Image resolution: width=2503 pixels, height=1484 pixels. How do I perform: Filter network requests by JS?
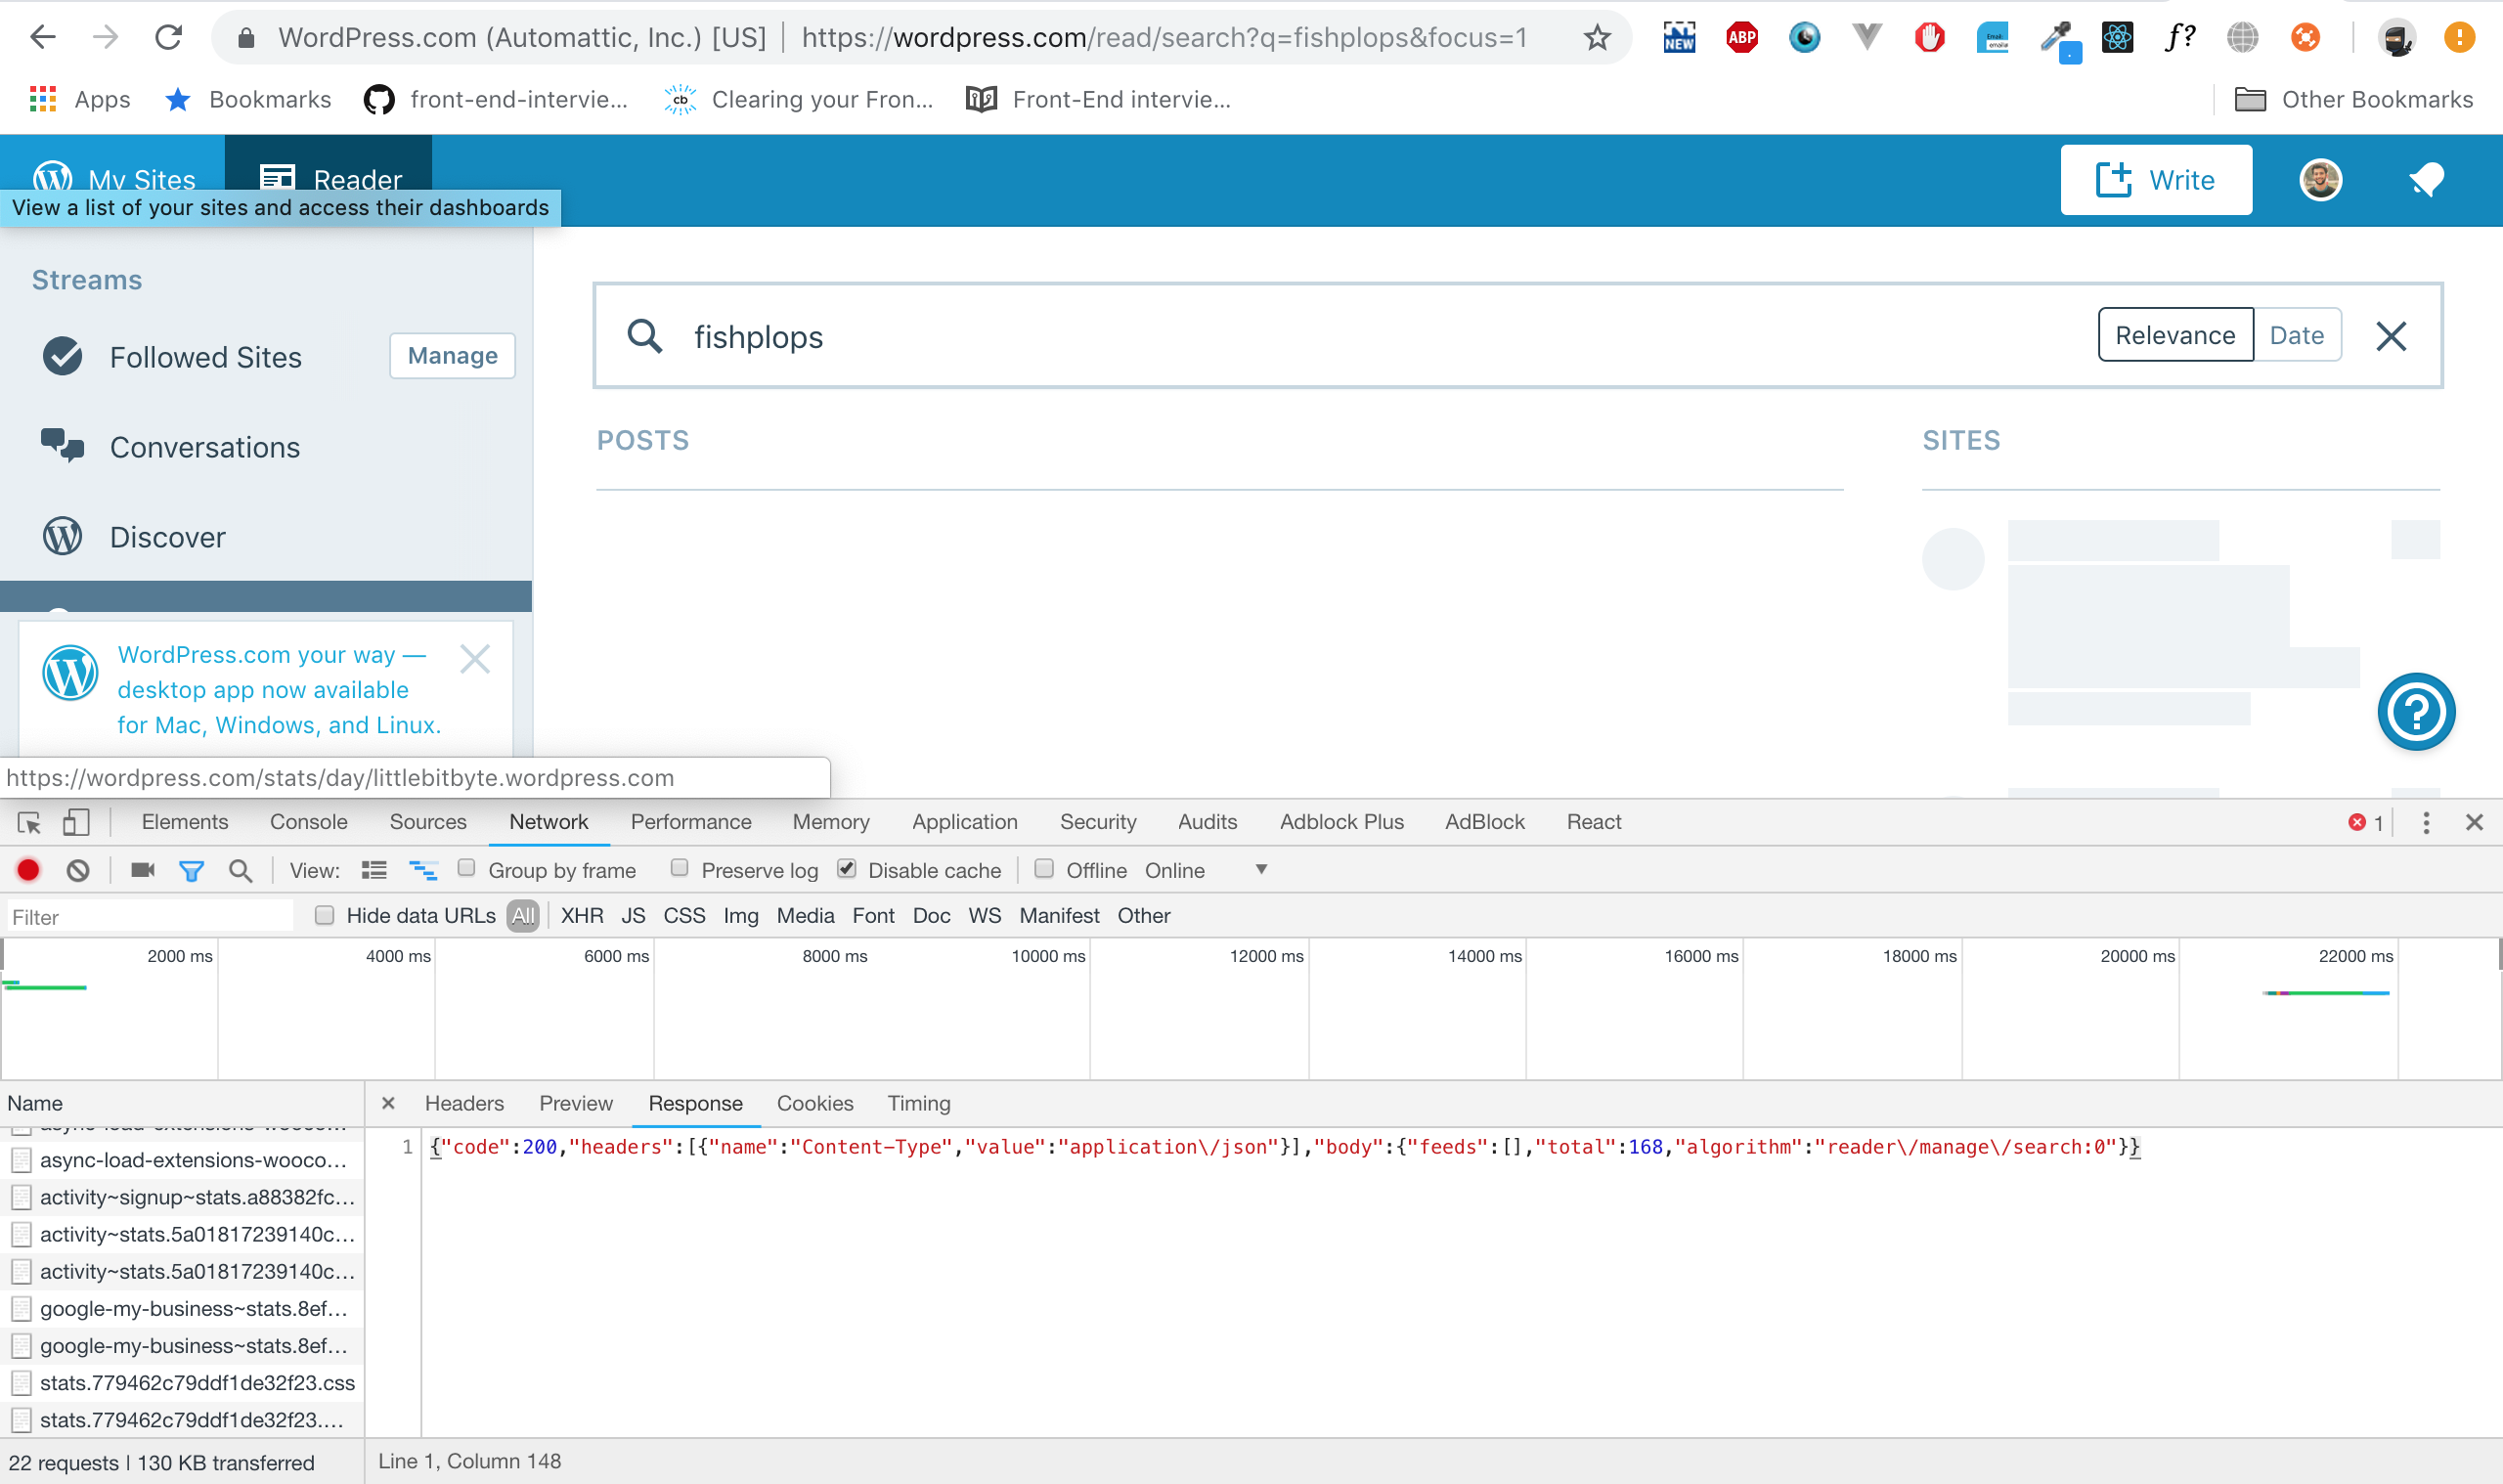[633, 915]
